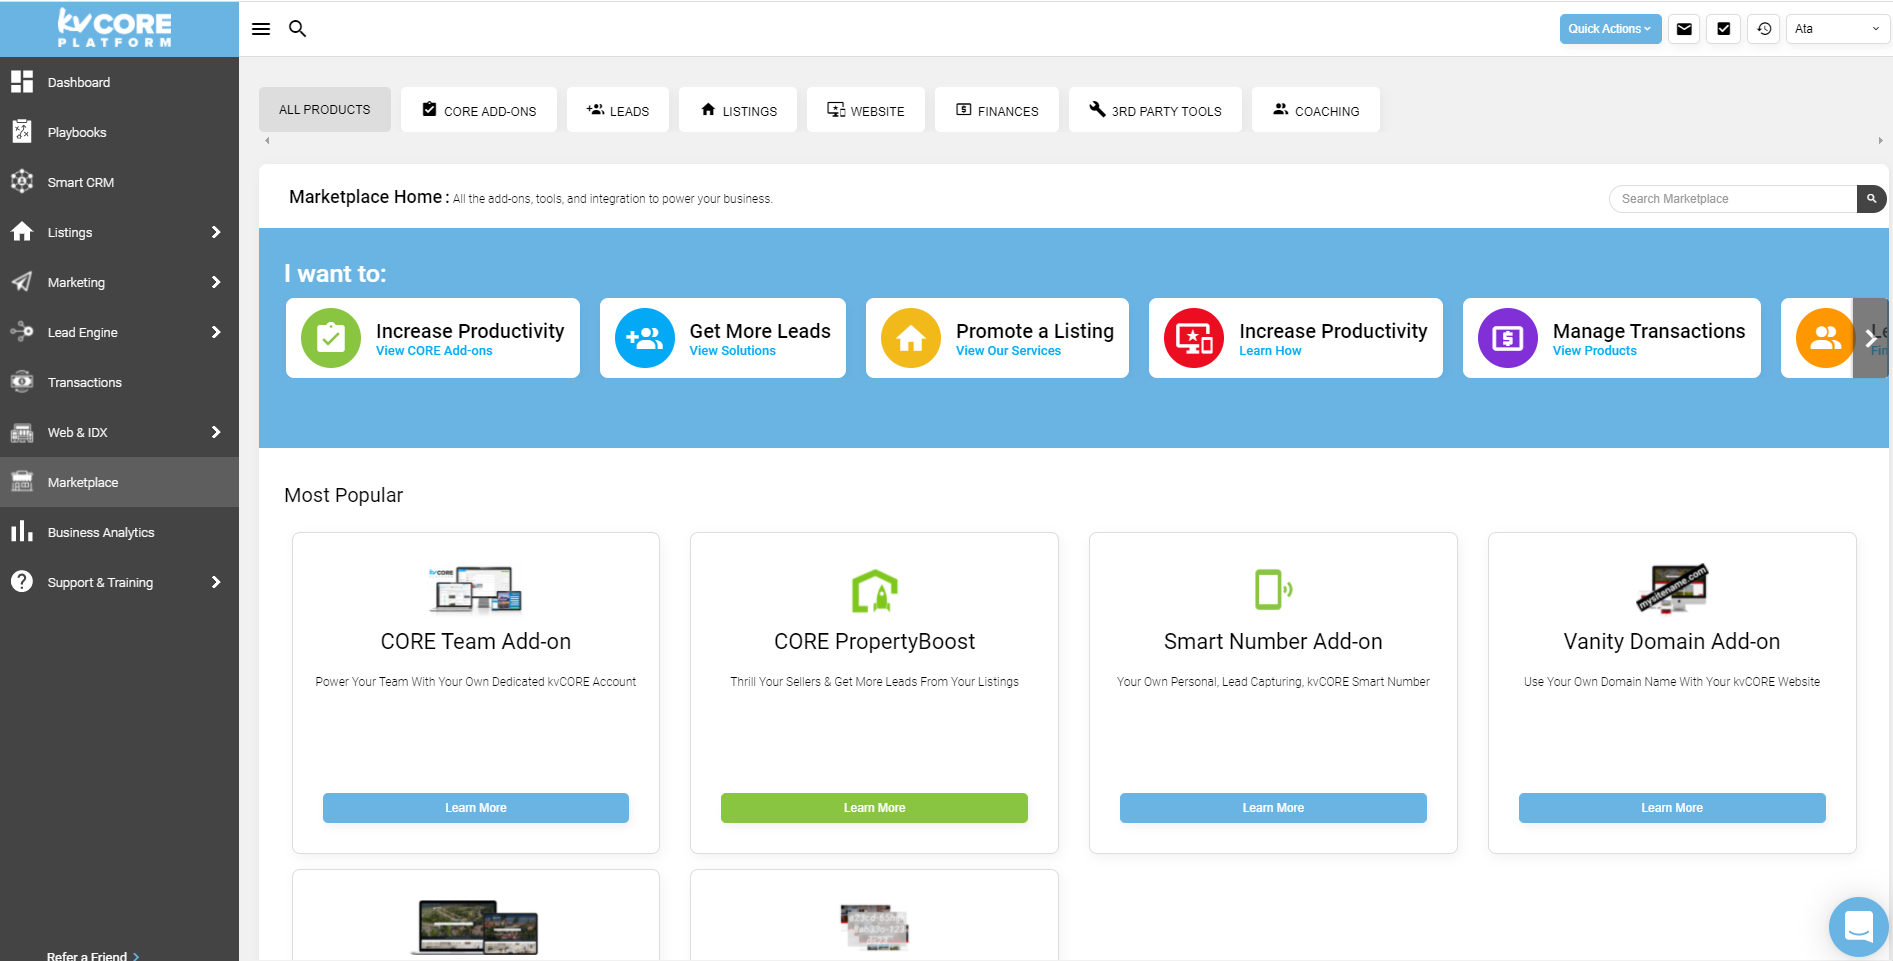Screen dimensions: 1893x961
Task: Expand the Web & IDX submenu chevron
Action: (216, 432)
